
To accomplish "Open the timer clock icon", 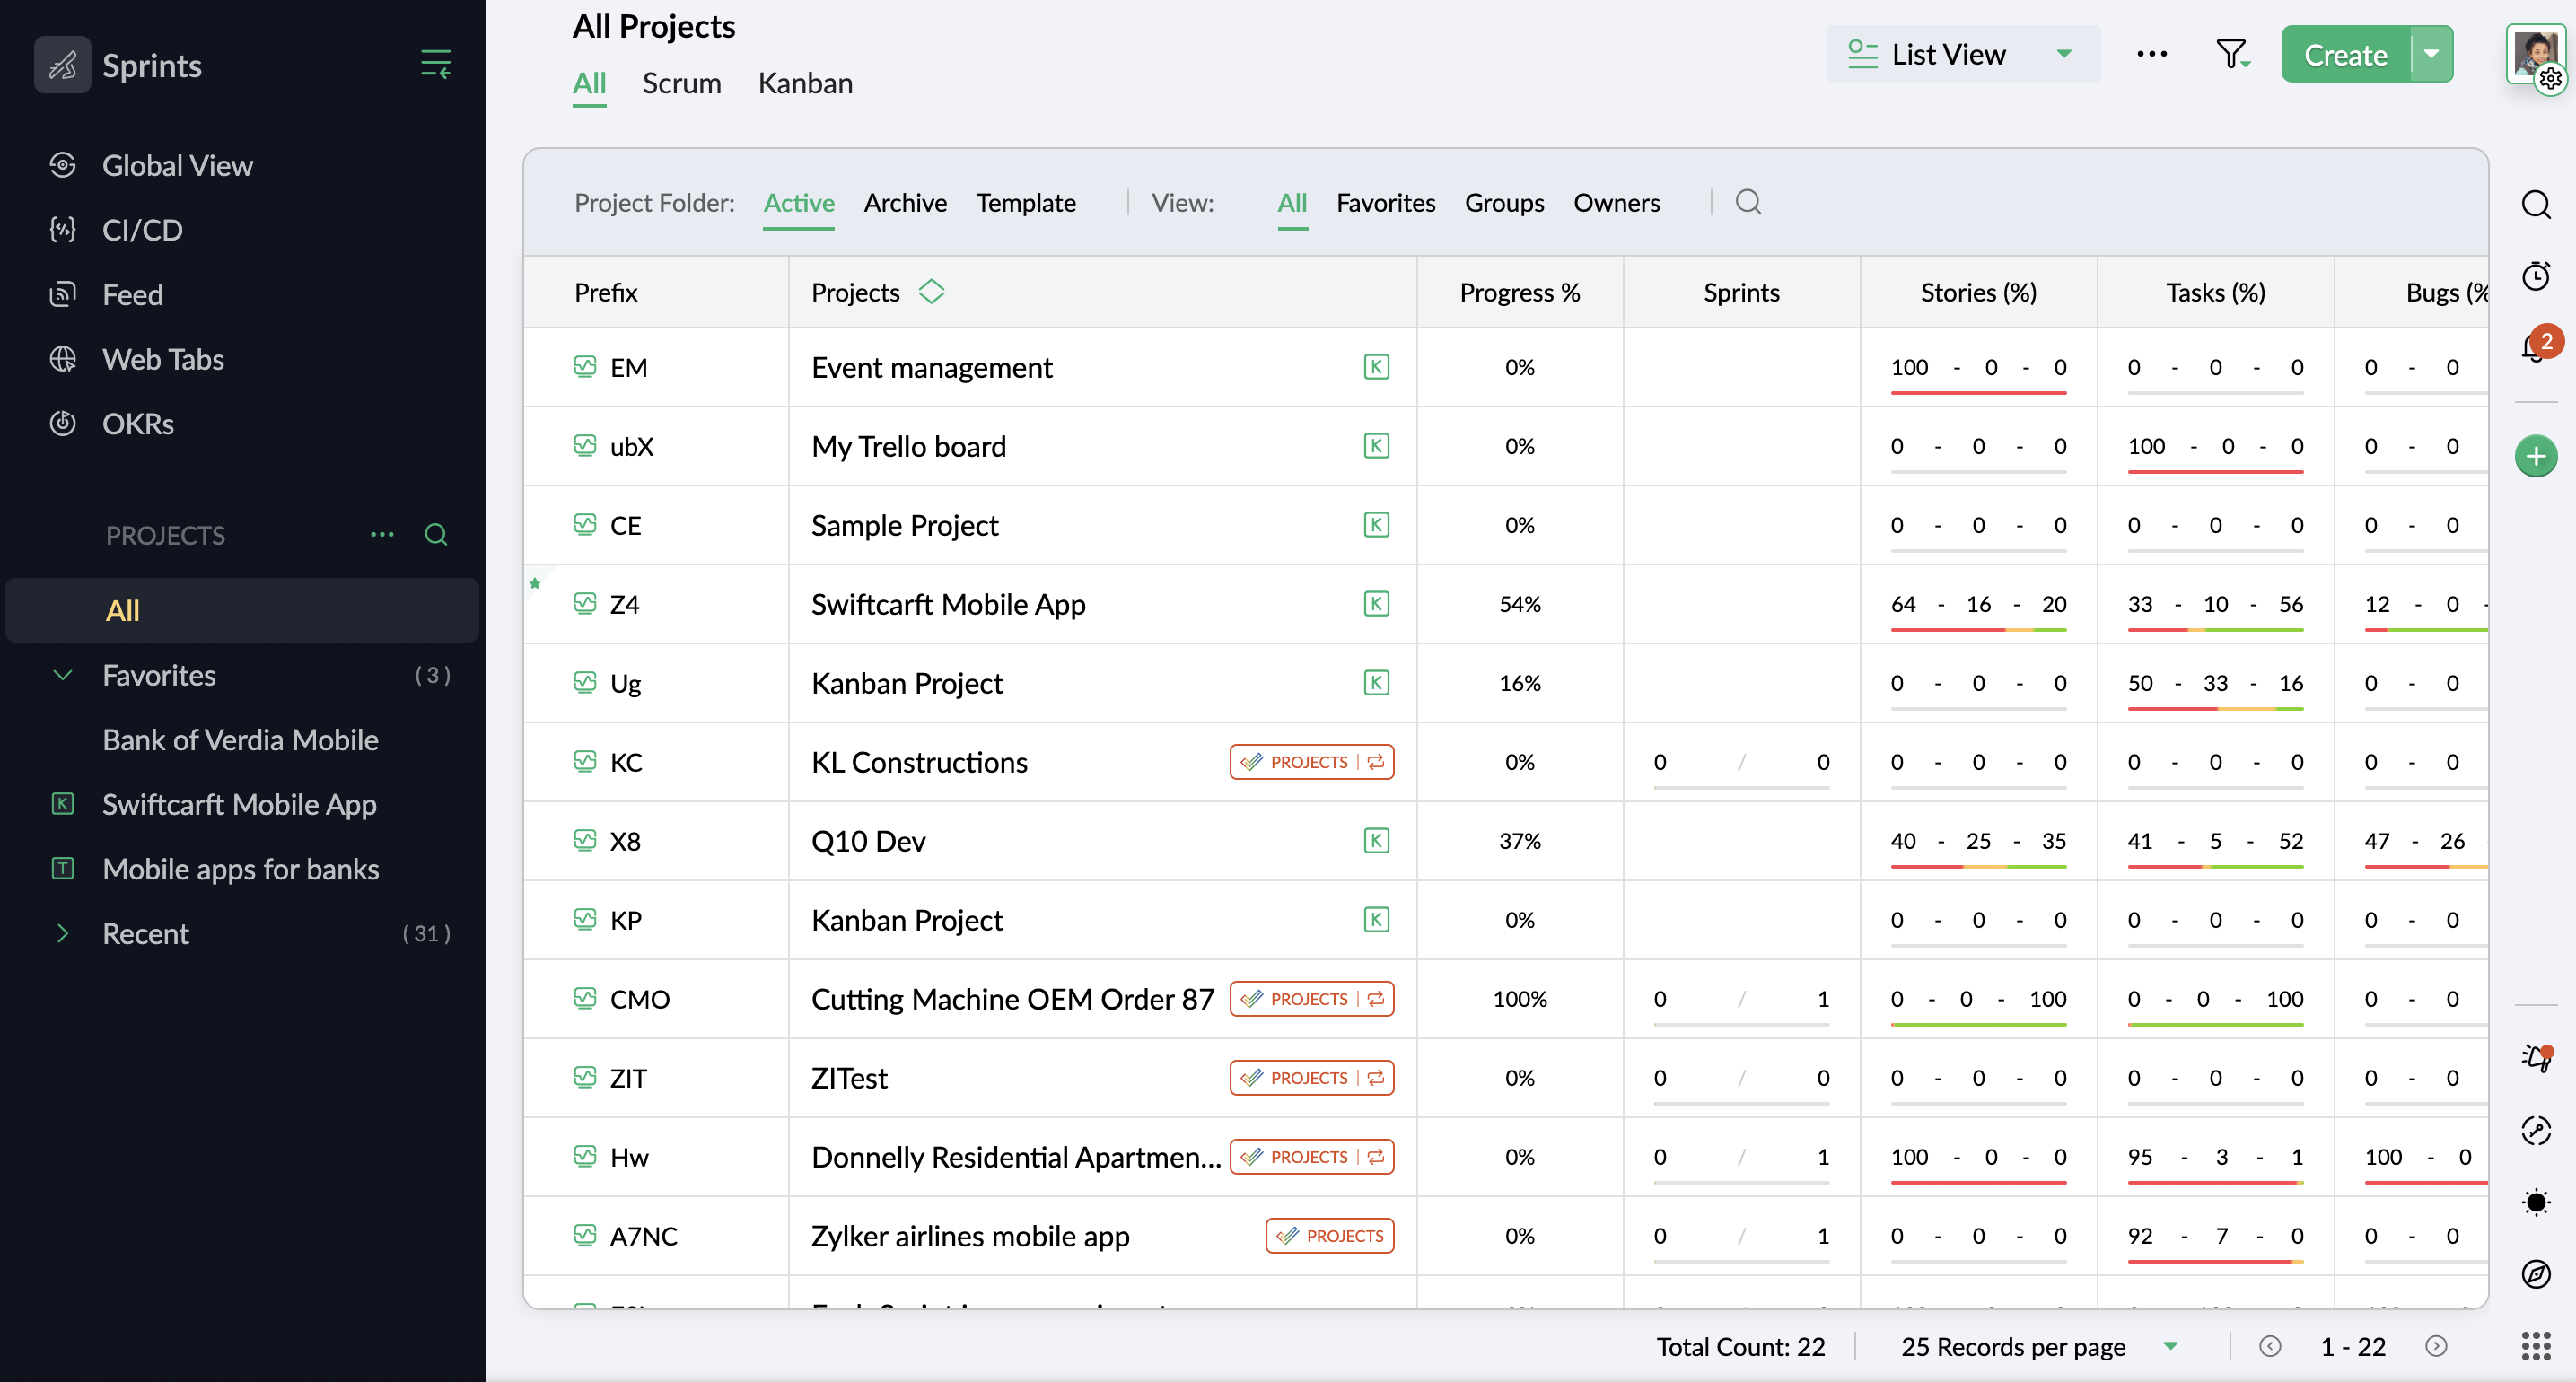I will pos(2536,275).
